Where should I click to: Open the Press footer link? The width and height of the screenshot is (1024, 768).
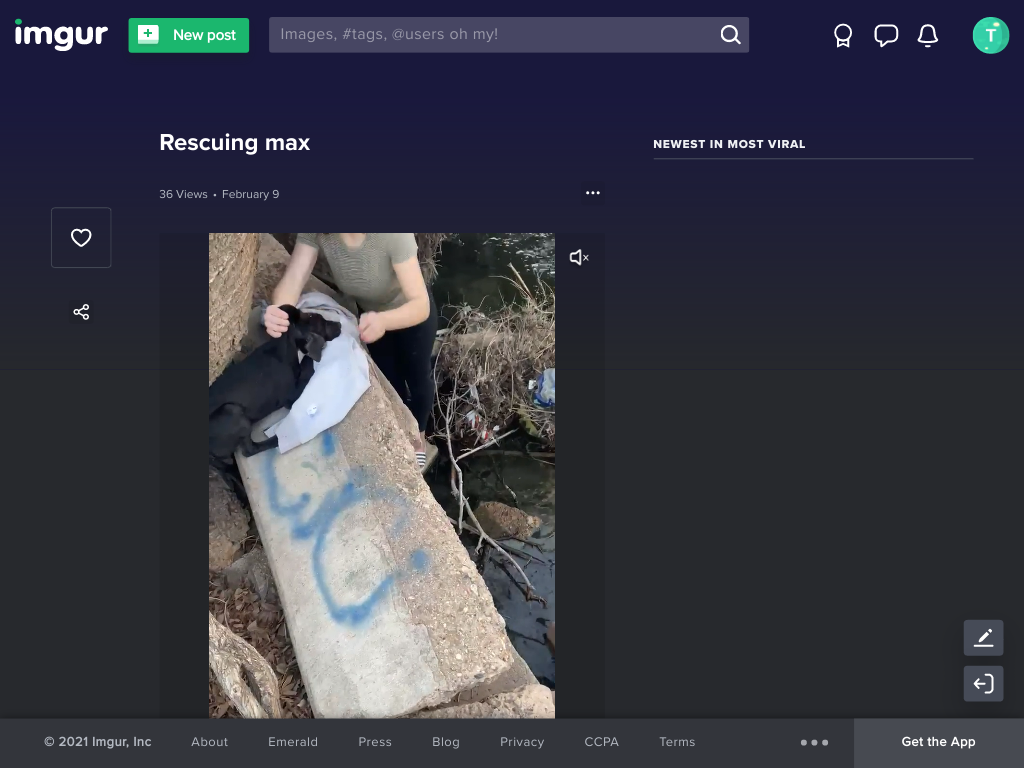pos(375,742)
